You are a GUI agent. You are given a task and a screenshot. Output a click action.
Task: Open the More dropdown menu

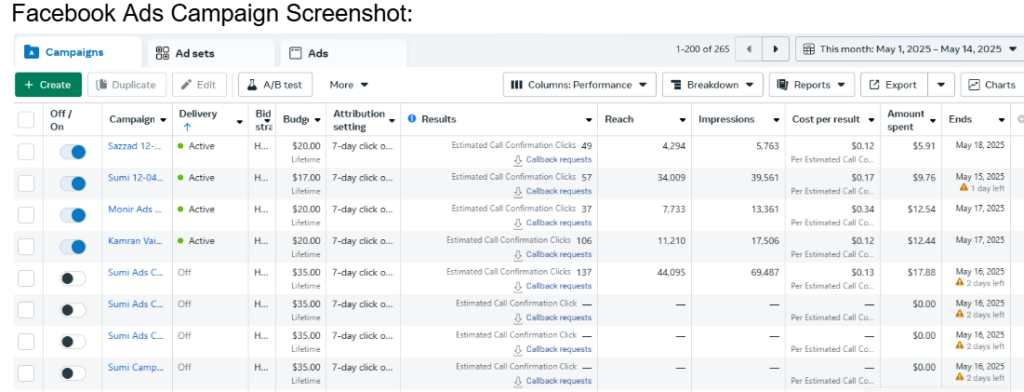point(349,85)
